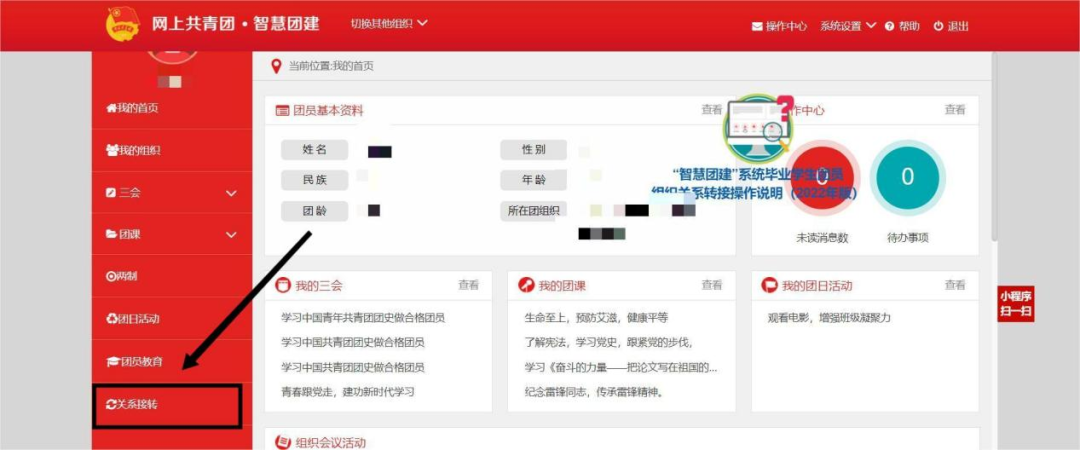
Task: Click the edit icon beside 三会
Action: tap(110, 193)
